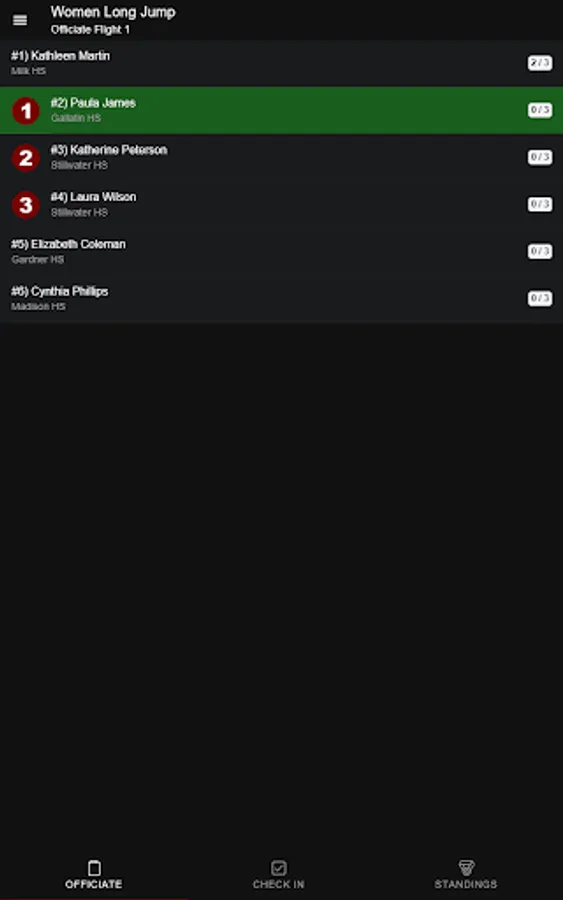The image size is (563, 900).
Task: Select highlighted athlete Paula James
Action: (281, 110)
